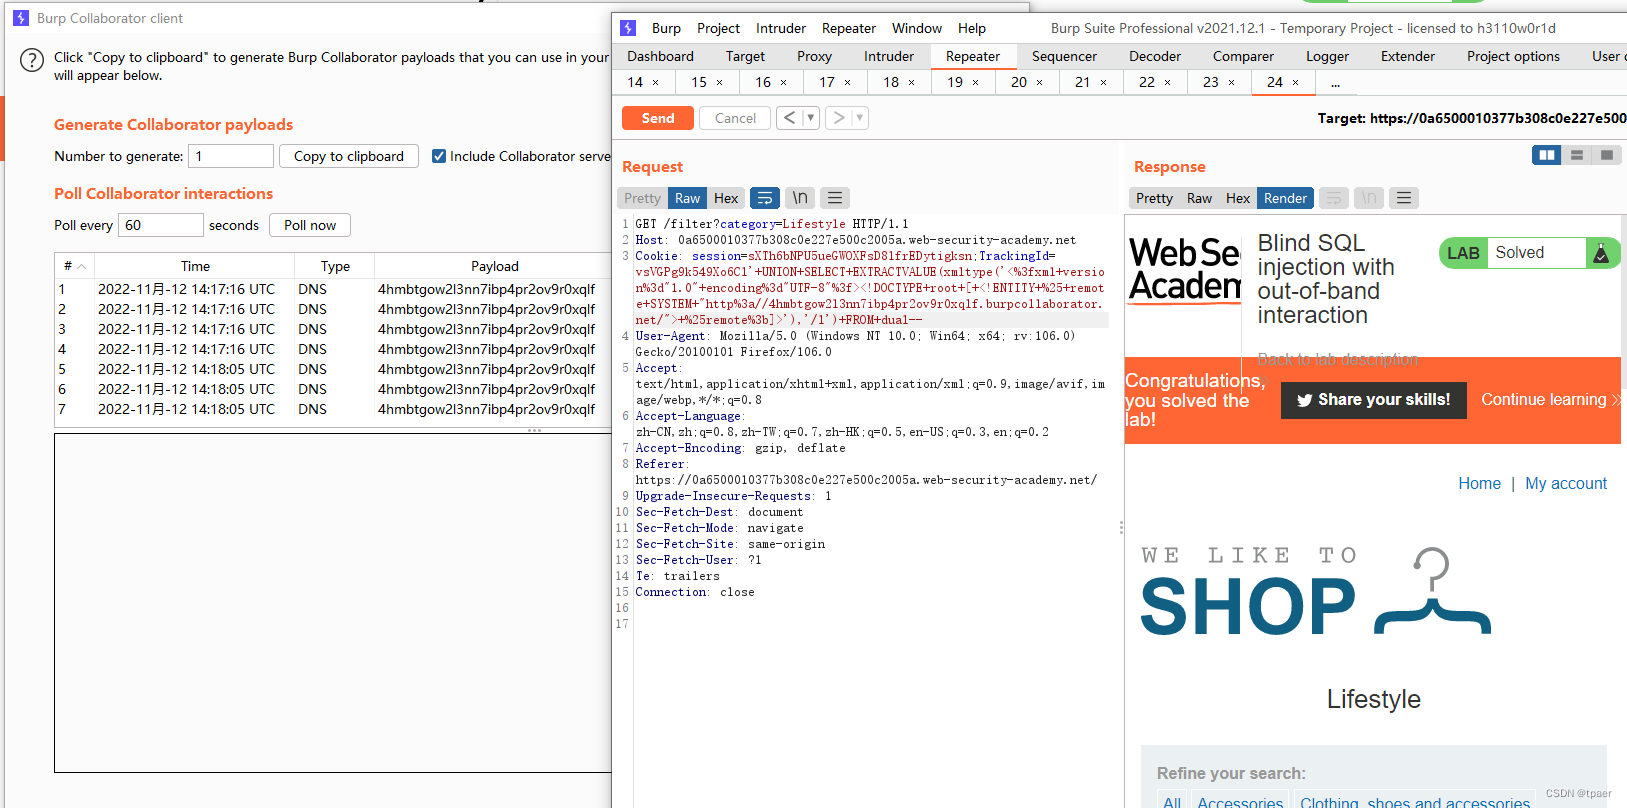1627x808 pixels.
Task: Open response message editor menu icon
Action: tap(1404, 198)
